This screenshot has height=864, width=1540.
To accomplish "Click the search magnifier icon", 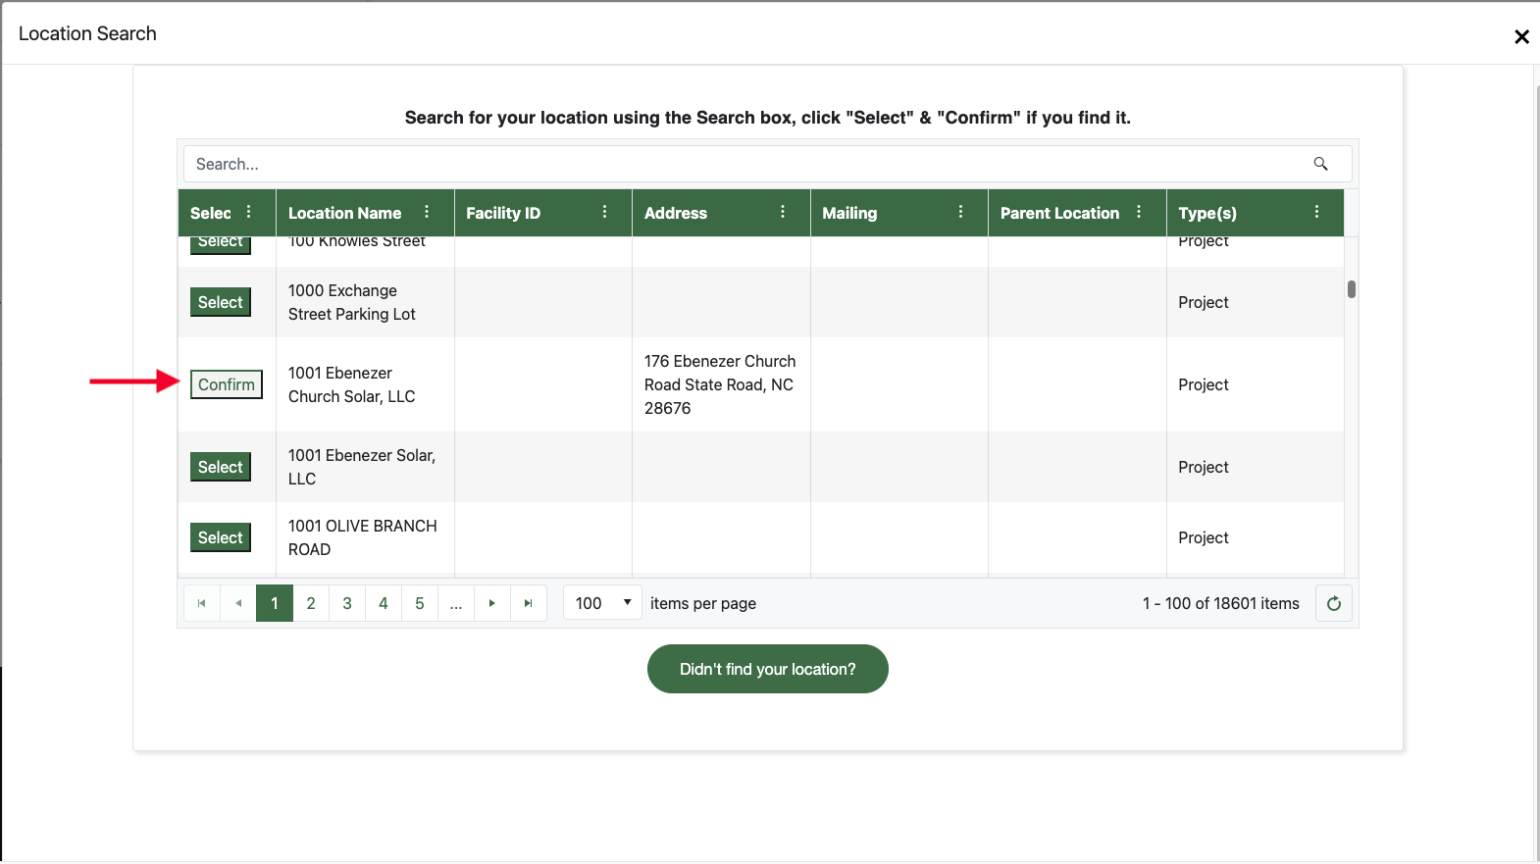I will [x=1322, y=163].
